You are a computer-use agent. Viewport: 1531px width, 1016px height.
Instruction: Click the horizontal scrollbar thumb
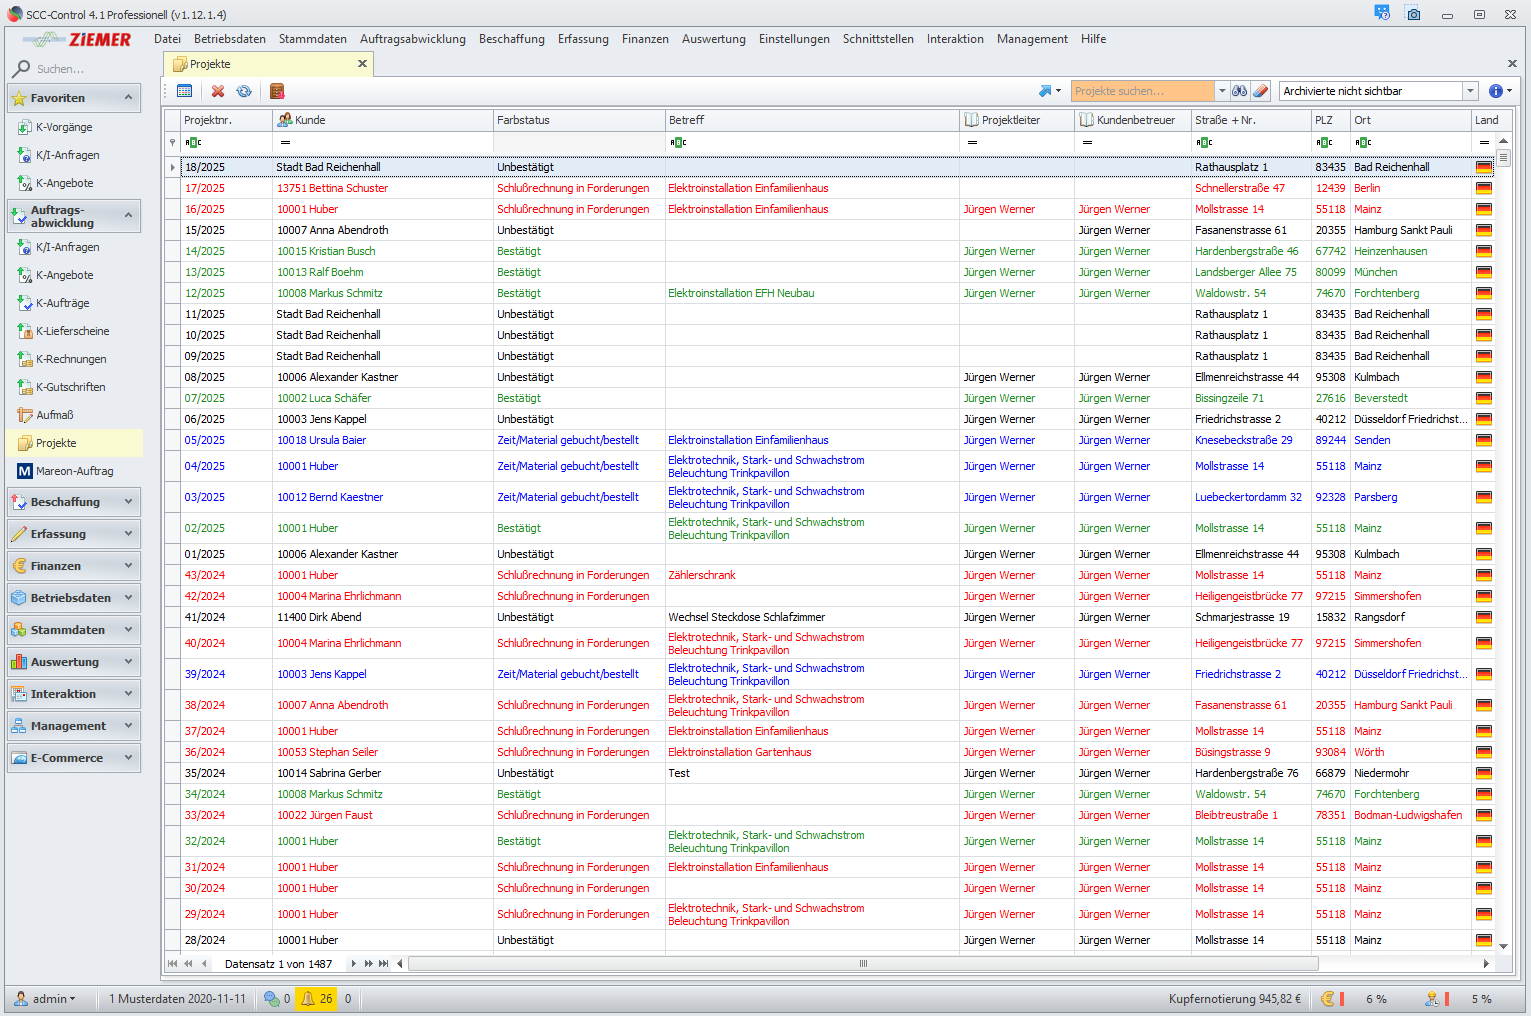[x=862, y=964]
